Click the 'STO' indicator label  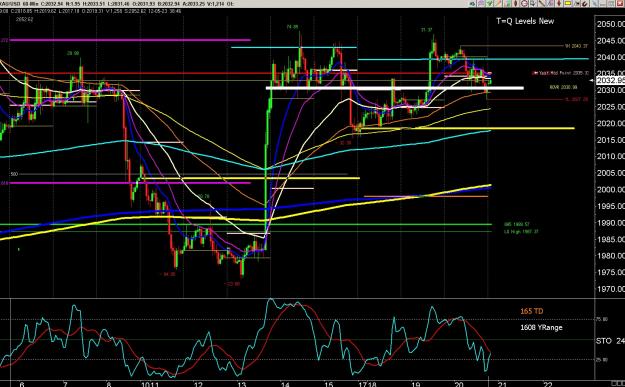[603, 341]
